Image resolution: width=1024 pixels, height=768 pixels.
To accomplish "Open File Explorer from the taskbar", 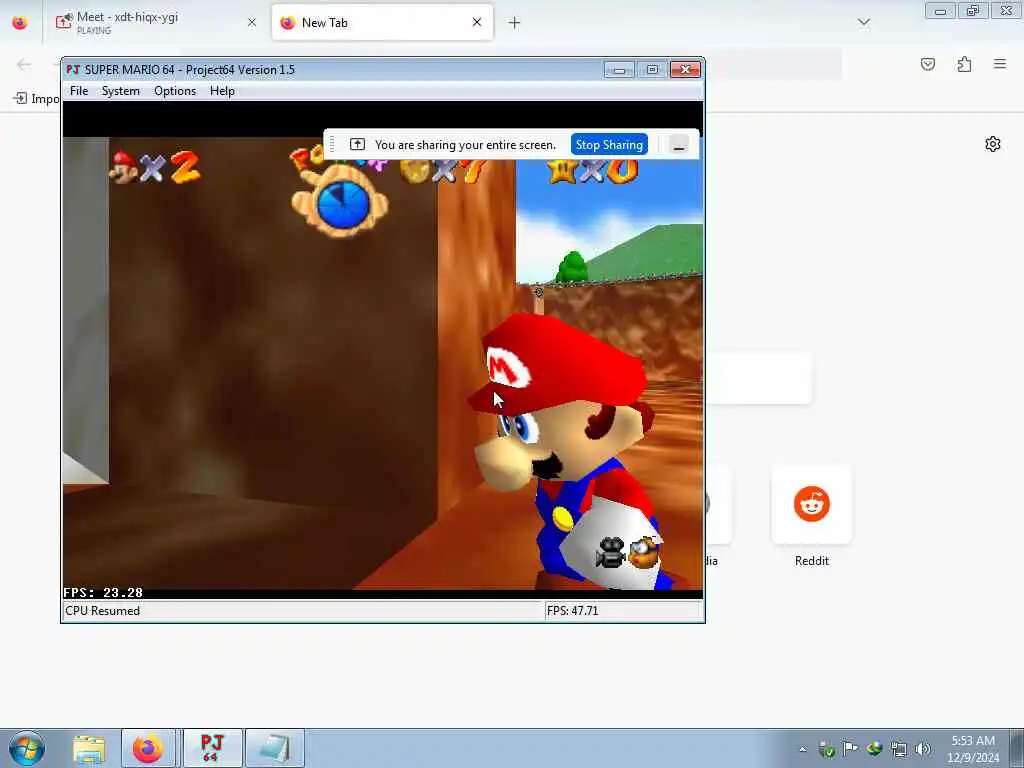I will [89, 748].
